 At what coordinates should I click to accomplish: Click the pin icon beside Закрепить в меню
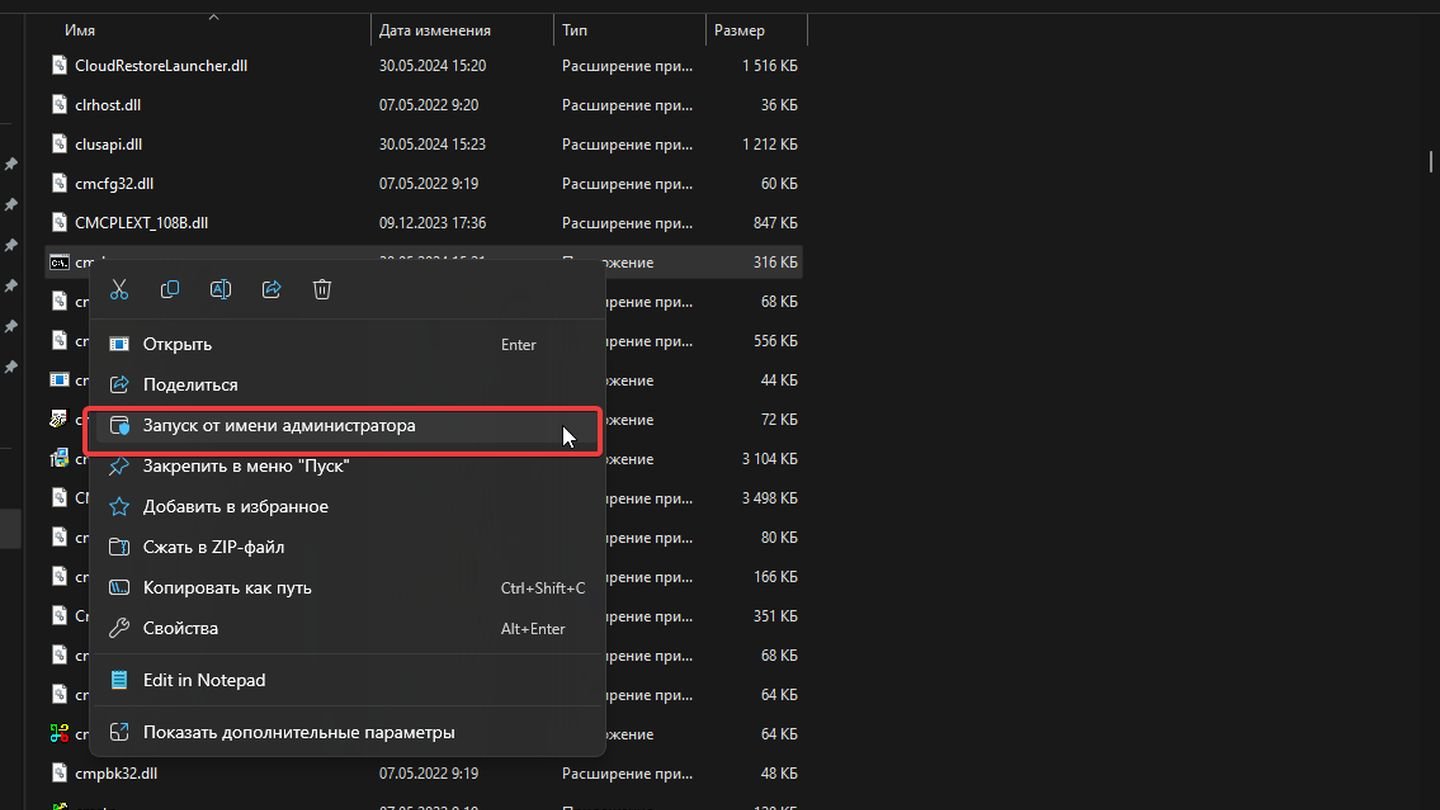pos(119,466)
